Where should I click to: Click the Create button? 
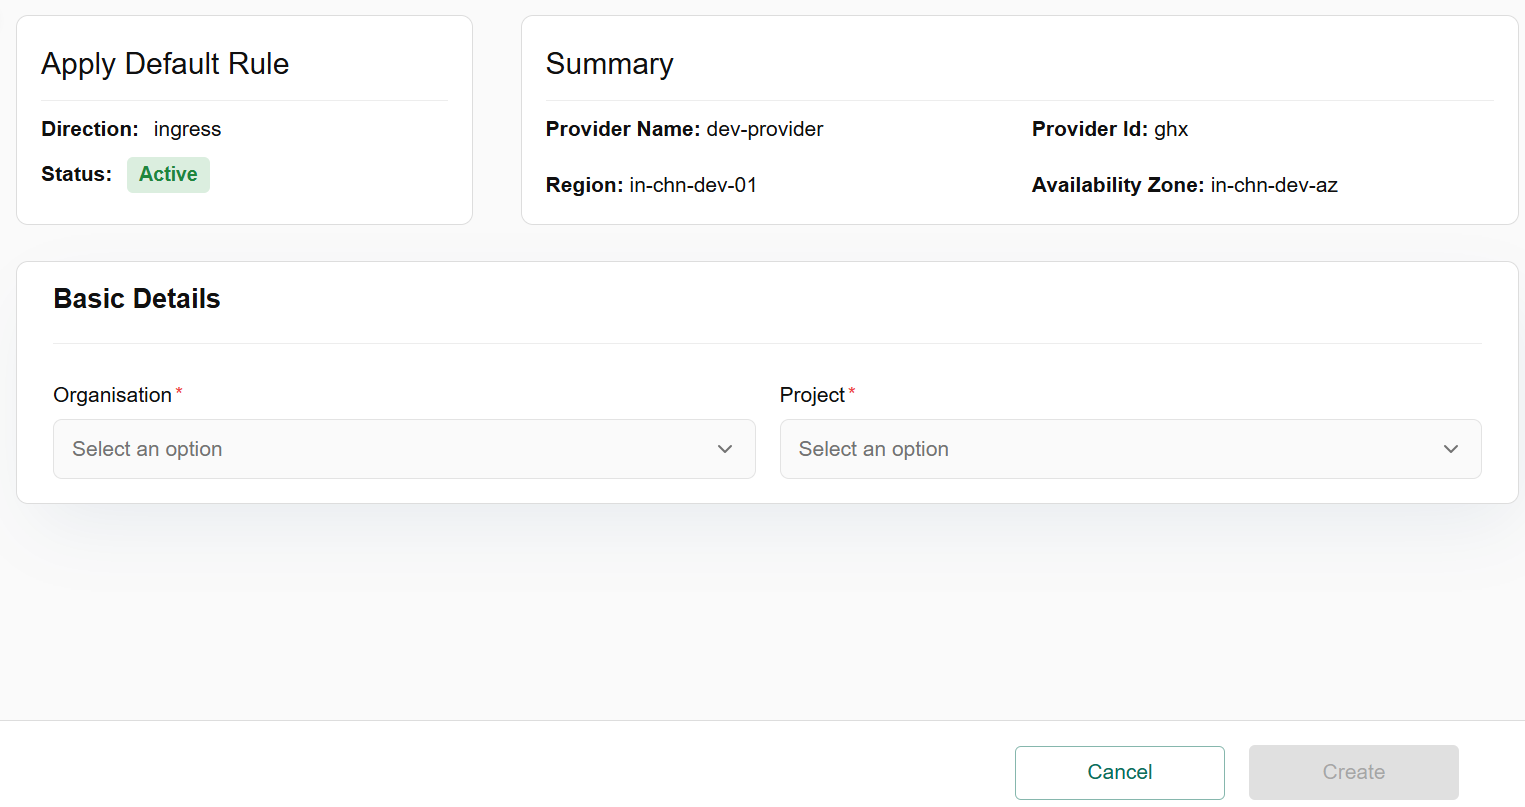tap(1353, 772)
